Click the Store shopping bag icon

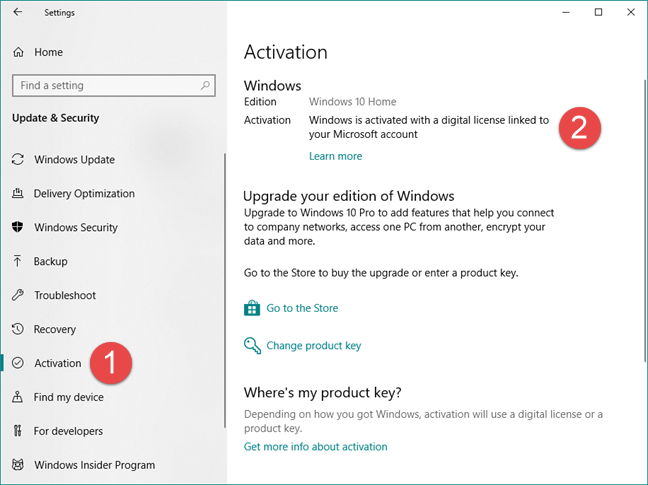point(252,308)
